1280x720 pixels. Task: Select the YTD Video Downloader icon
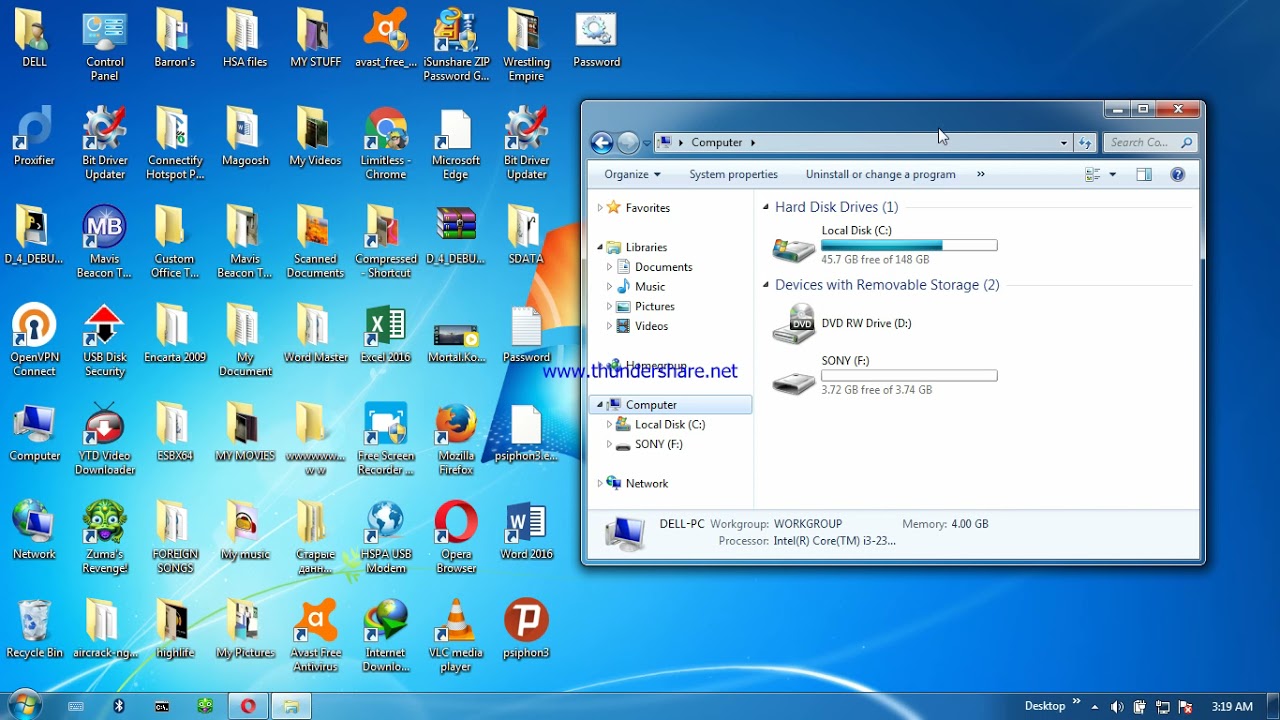point(105,440)
